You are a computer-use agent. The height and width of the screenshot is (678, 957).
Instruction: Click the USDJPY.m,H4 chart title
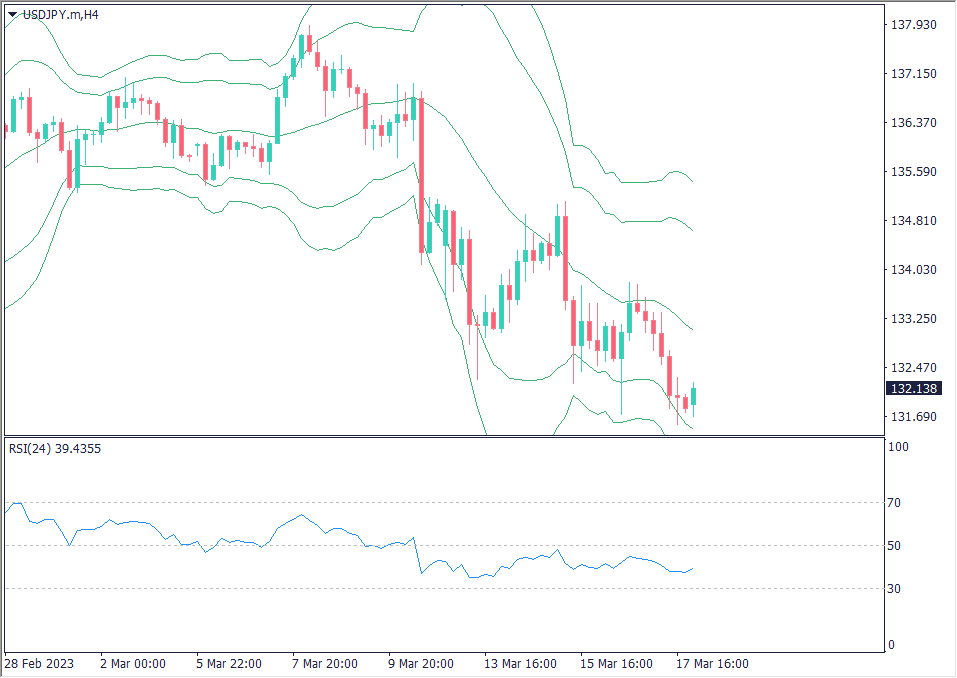tap(60, 14)
